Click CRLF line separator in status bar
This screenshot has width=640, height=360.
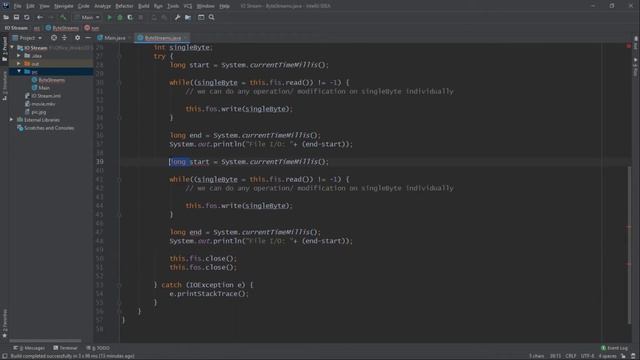point(571,356)
